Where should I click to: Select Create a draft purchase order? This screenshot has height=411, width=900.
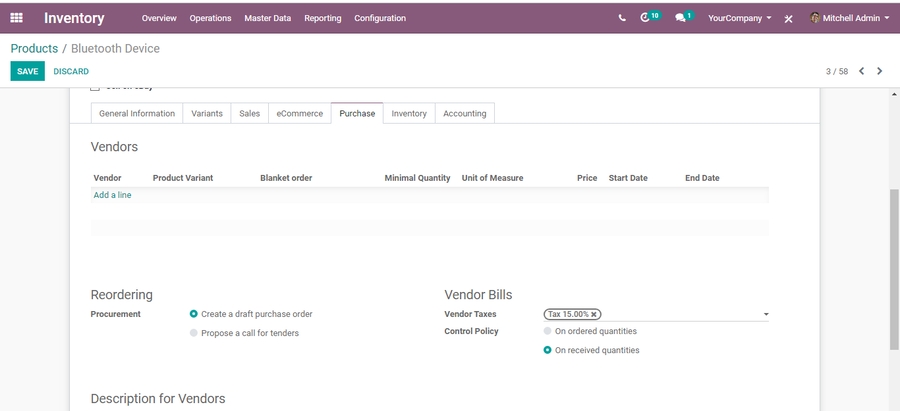point(194,314)
